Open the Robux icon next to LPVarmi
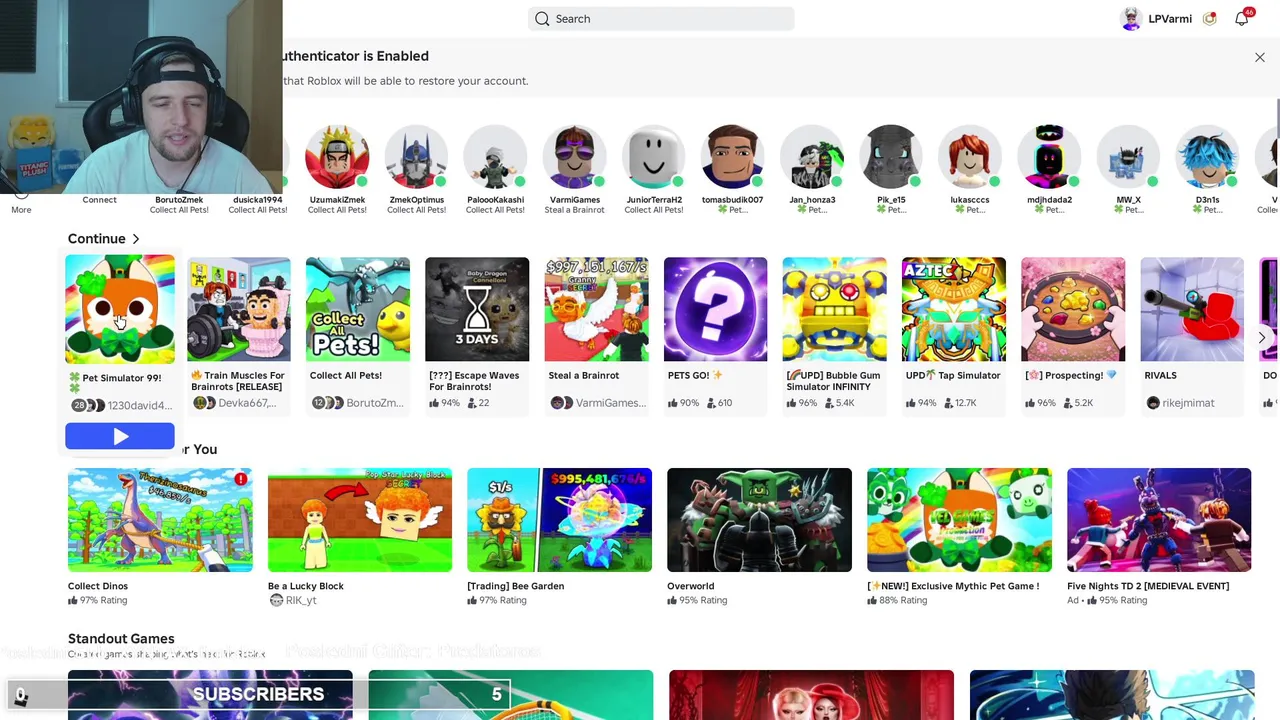This screenshot has height=720, width=1280. pyautogui.click(x=1210, y=18)
